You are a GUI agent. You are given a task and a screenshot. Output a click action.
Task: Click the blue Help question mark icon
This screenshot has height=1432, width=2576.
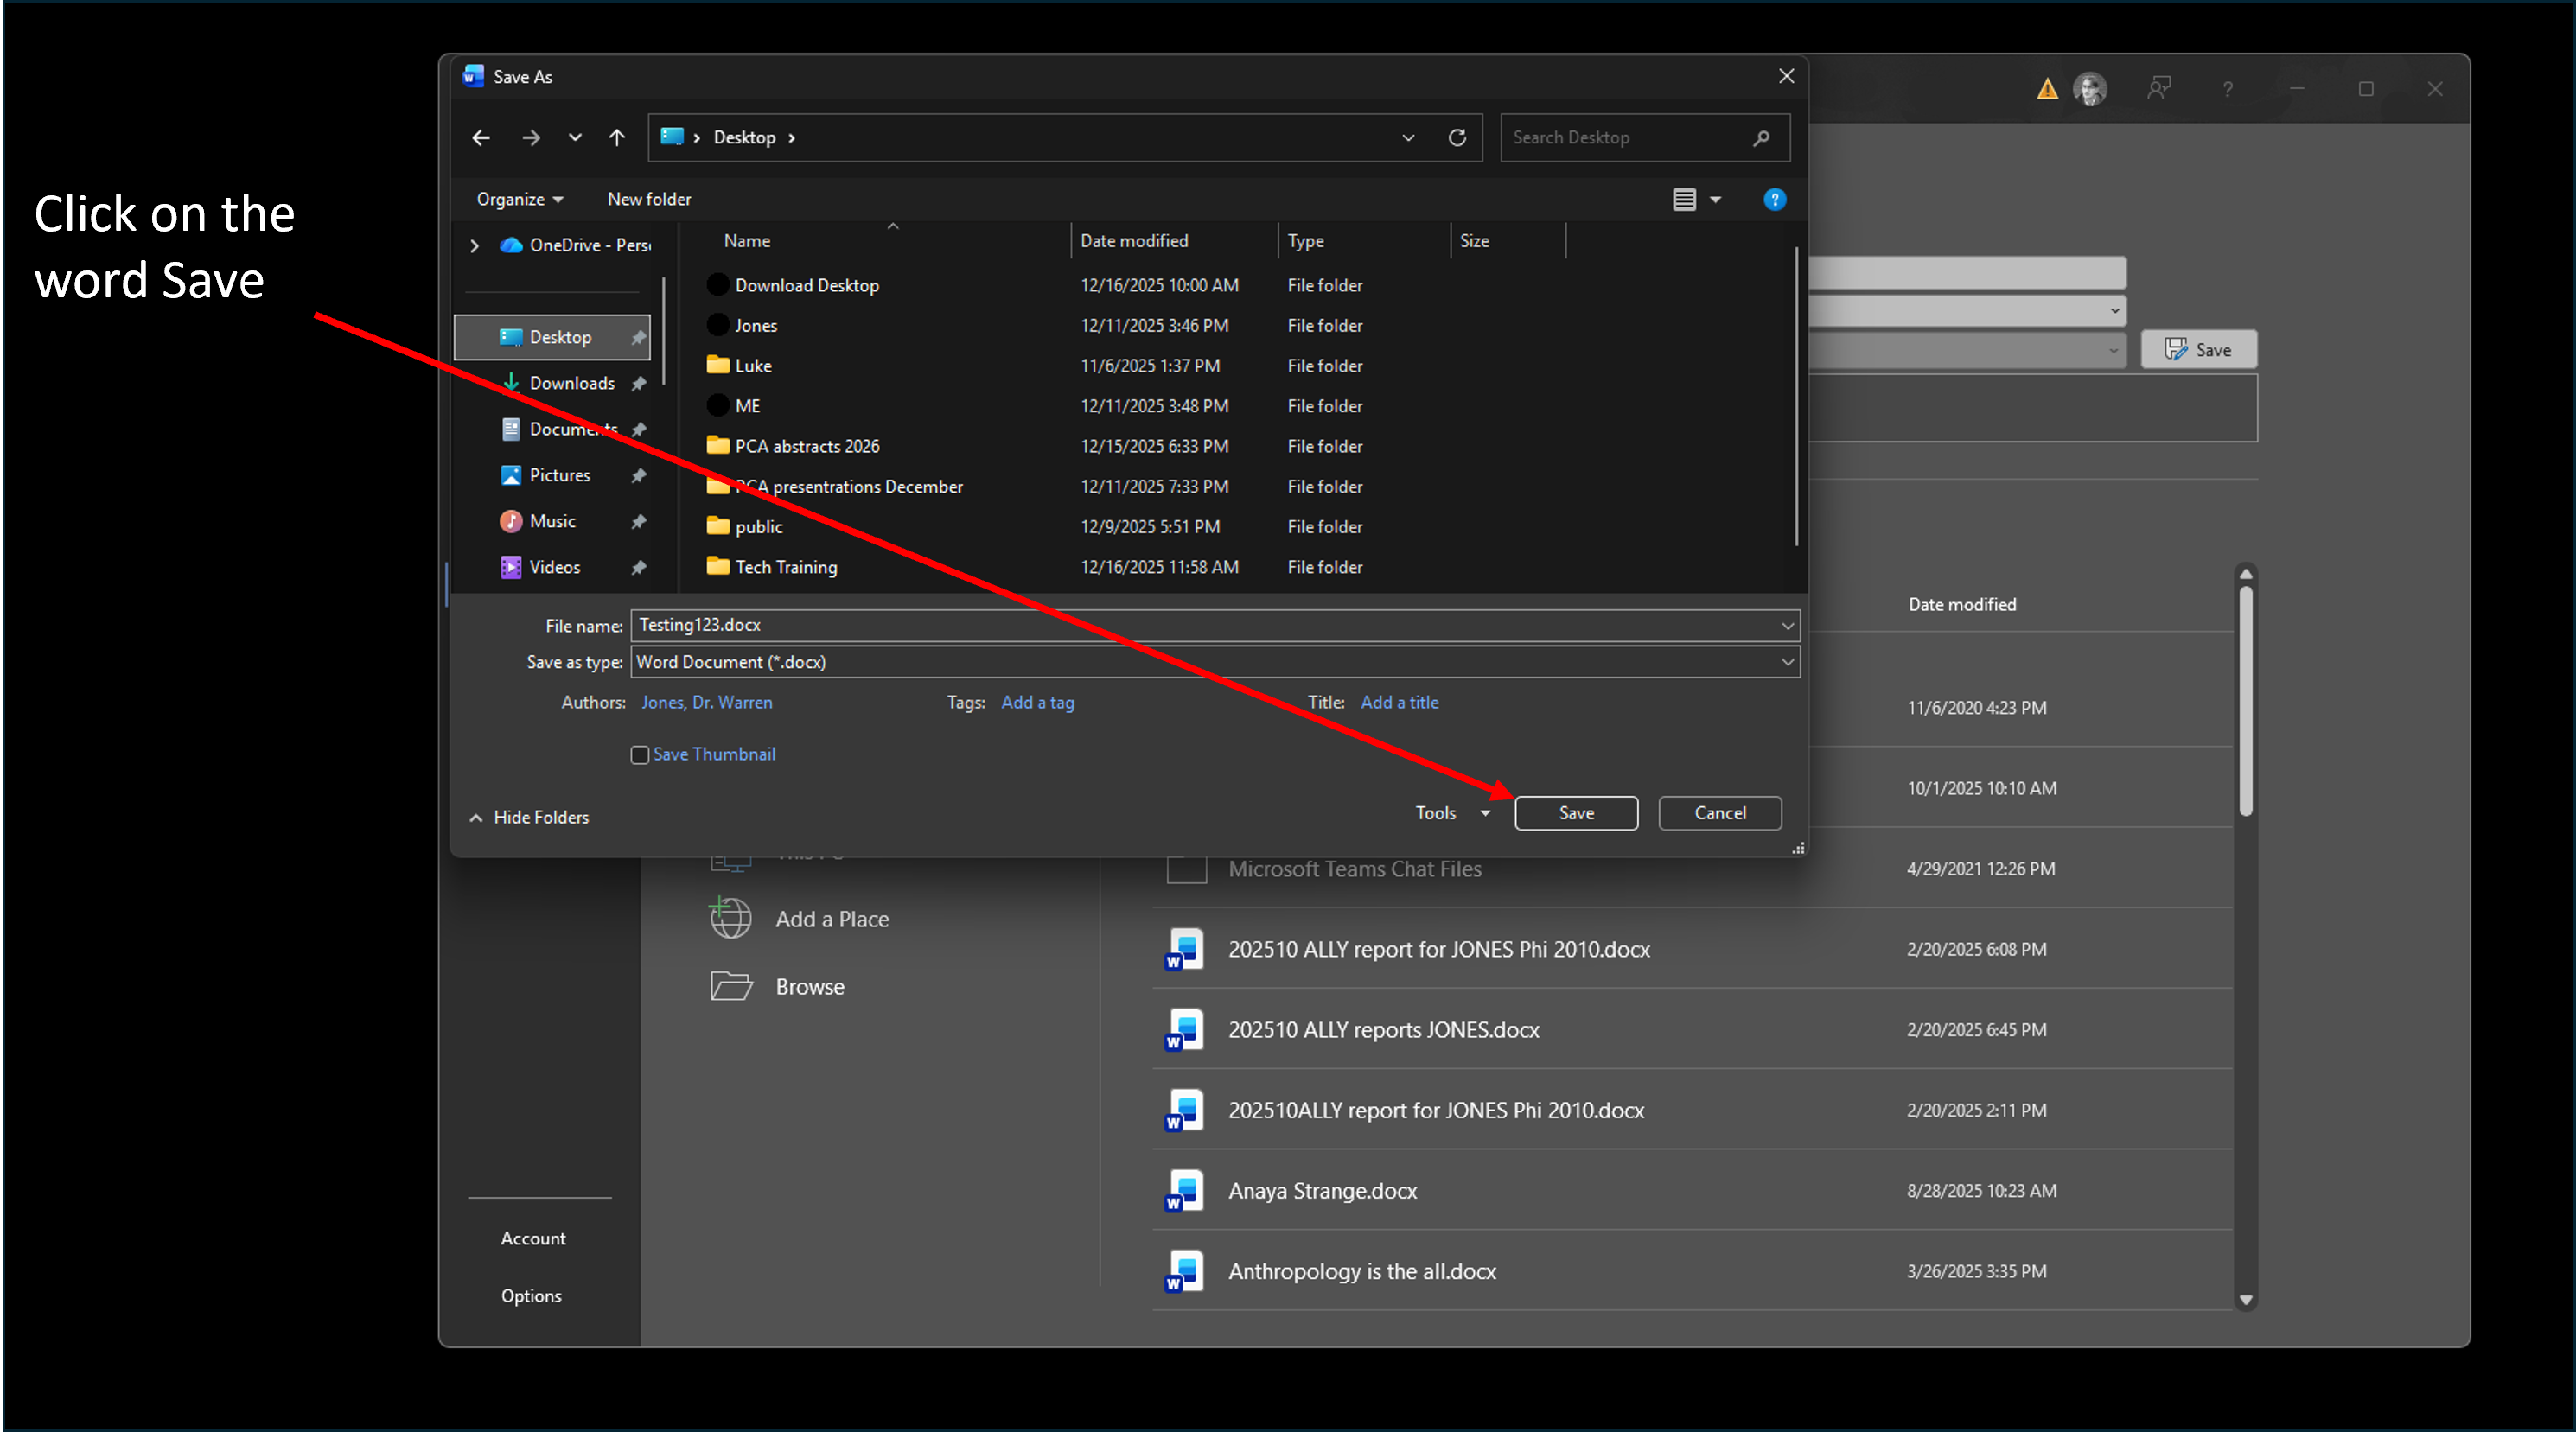[1774, 199]
